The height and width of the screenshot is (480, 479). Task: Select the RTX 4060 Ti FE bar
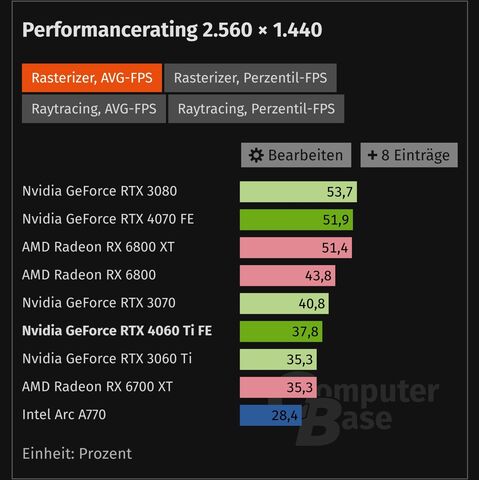pos(281,331)
